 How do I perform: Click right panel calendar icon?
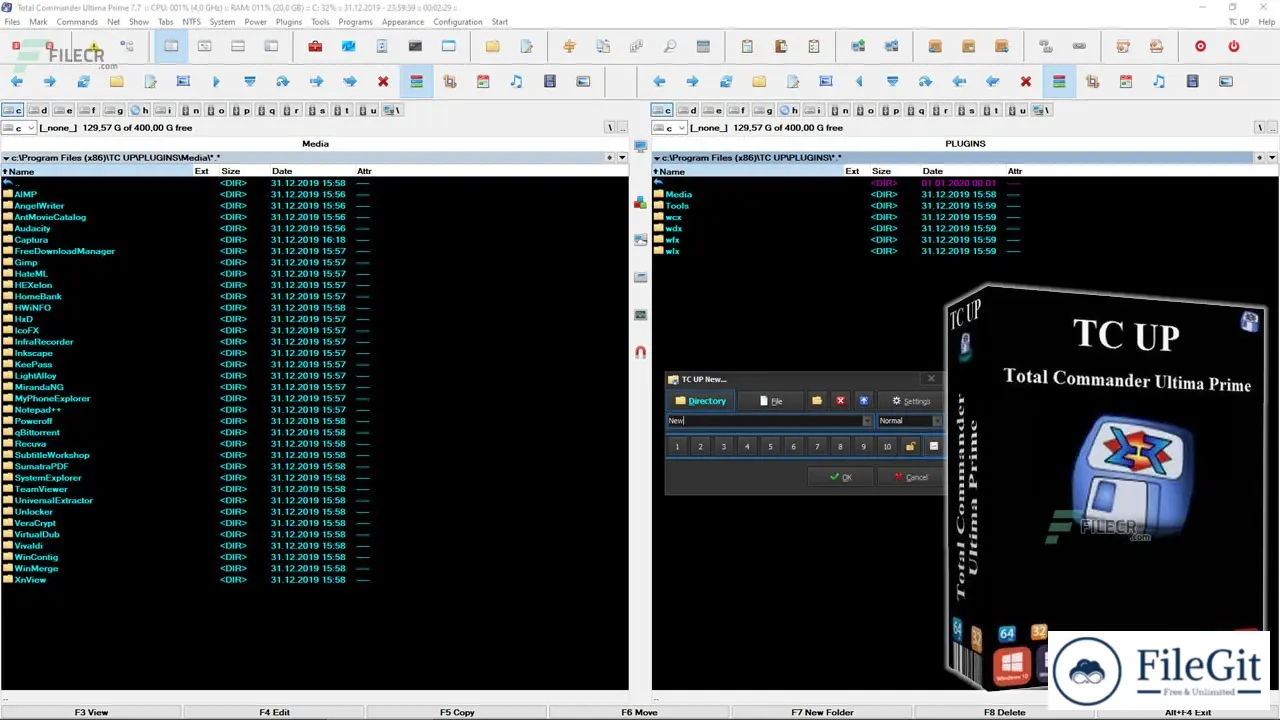[x=1125, y=81]
